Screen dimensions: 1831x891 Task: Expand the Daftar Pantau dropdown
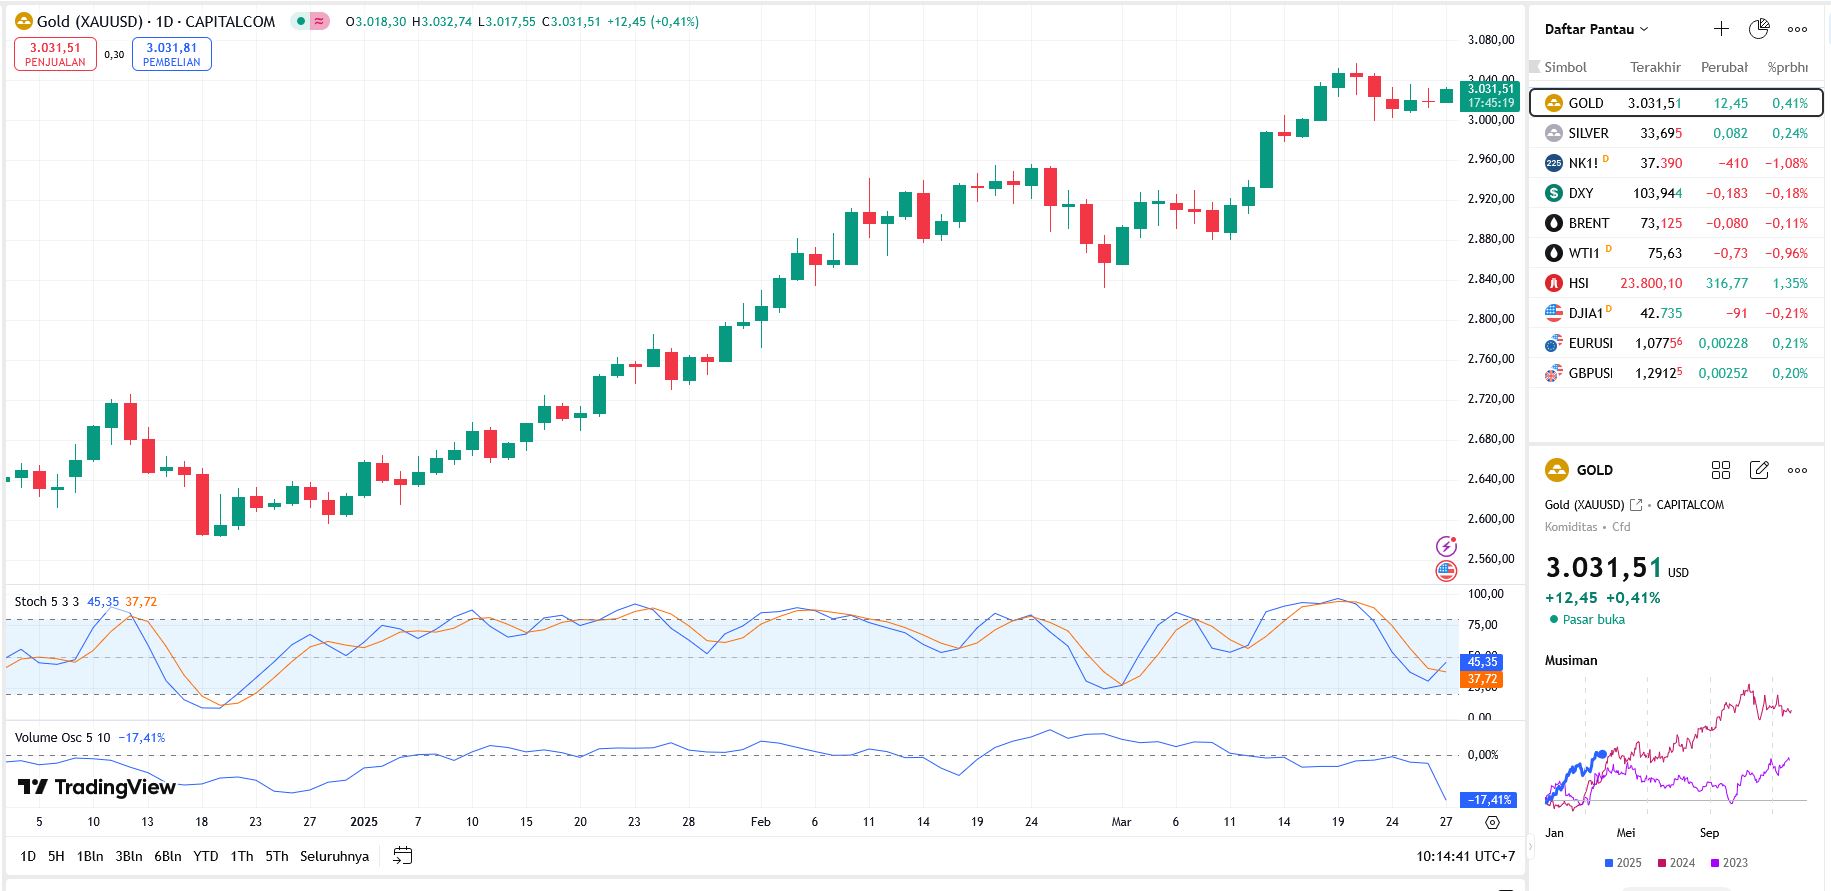1596,29
